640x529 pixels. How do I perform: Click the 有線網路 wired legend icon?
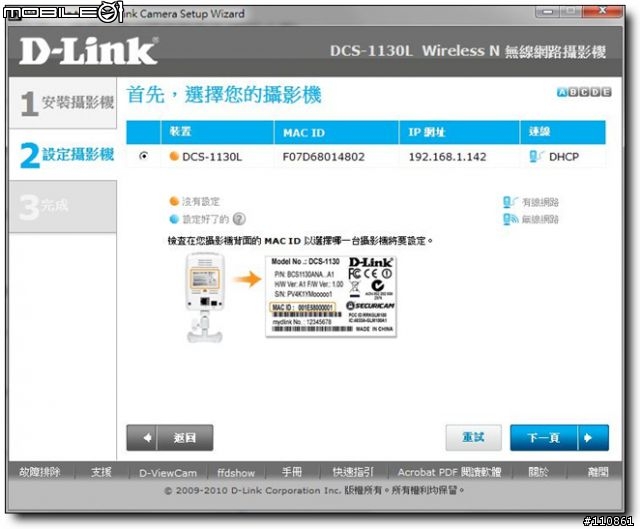point(511,202)
